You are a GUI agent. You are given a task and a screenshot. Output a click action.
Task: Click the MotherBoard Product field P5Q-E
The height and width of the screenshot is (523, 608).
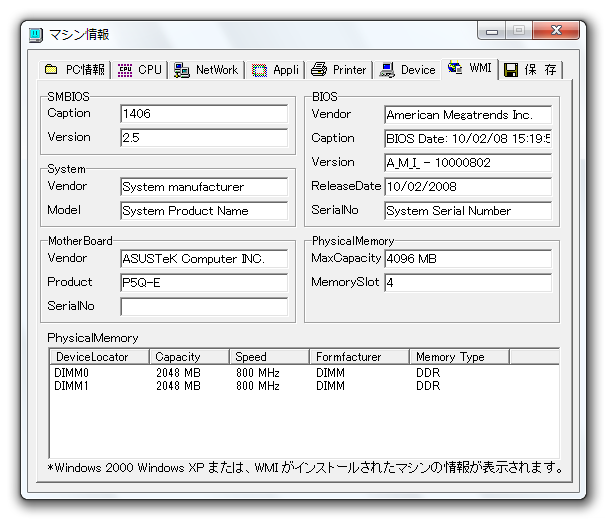coord(204,283)
